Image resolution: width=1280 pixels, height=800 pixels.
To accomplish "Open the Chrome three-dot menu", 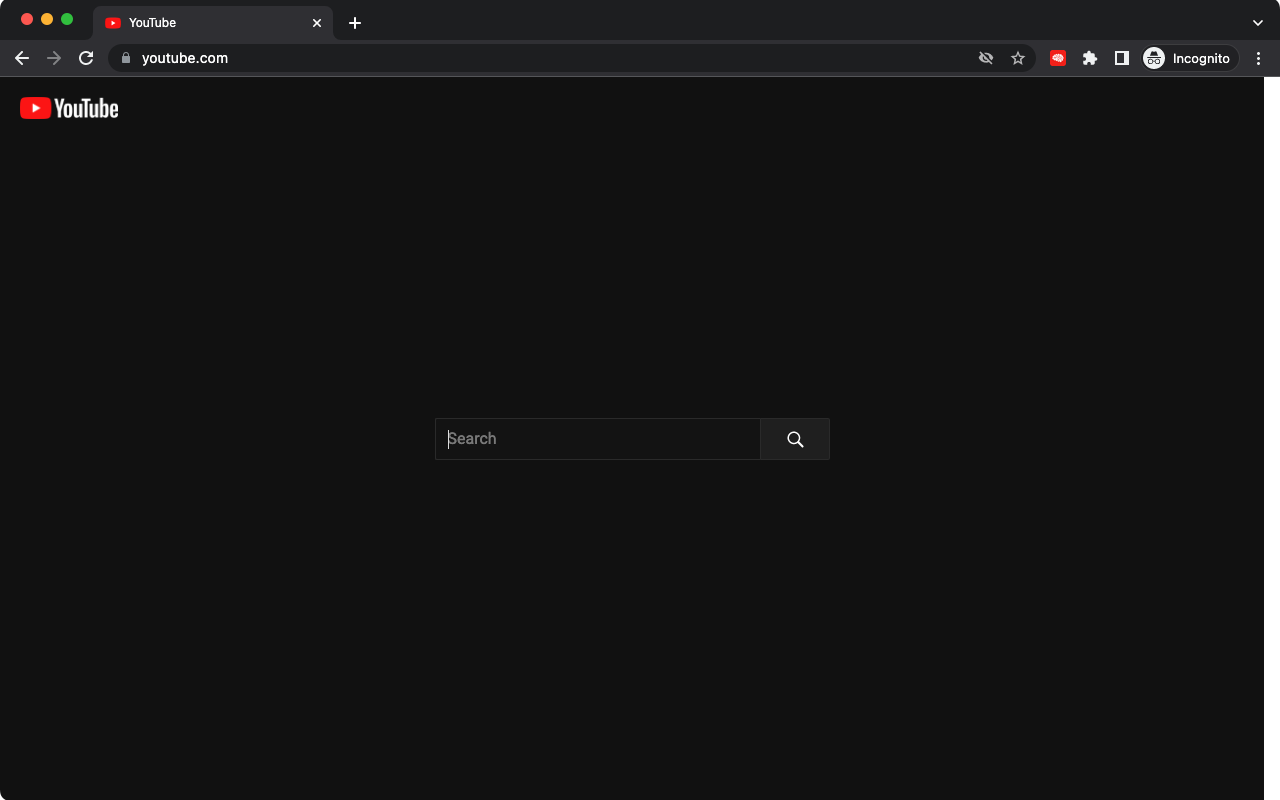I will [1259, 58].
